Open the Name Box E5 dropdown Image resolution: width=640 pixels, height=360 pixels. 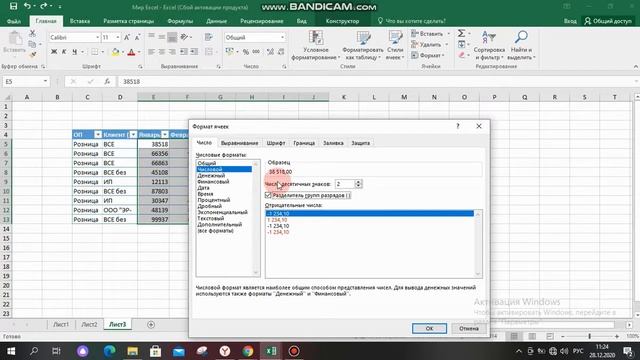tap(45, 82)
